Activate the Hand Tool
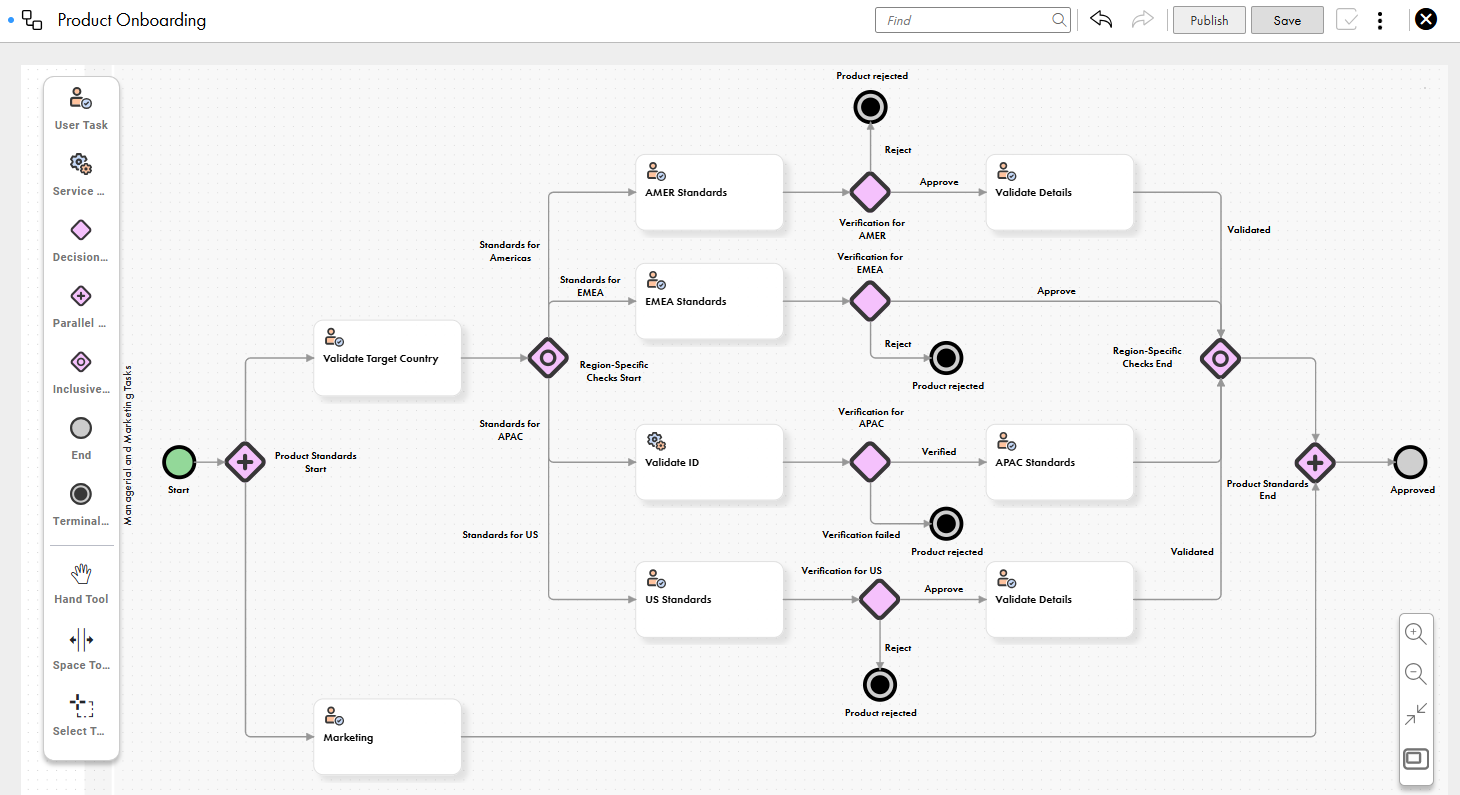Viewport: 1460px width, 795px height. (81, 573)
